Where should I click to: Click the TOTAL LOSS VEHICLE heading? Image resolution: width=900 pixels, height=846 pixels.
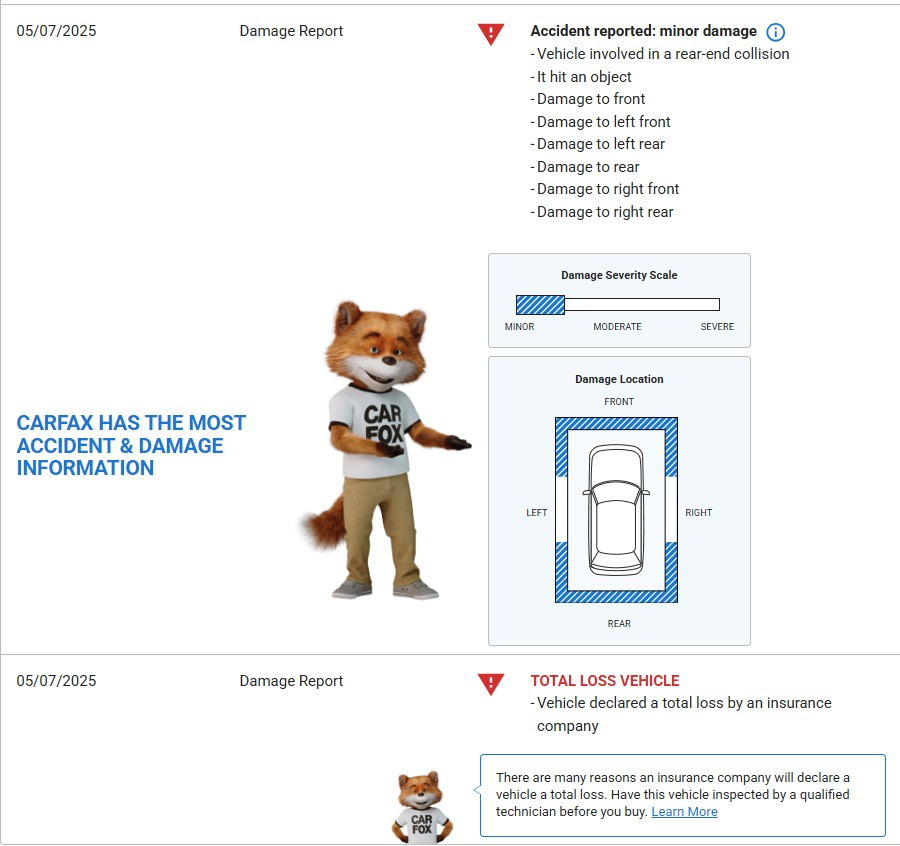[604, 681]
